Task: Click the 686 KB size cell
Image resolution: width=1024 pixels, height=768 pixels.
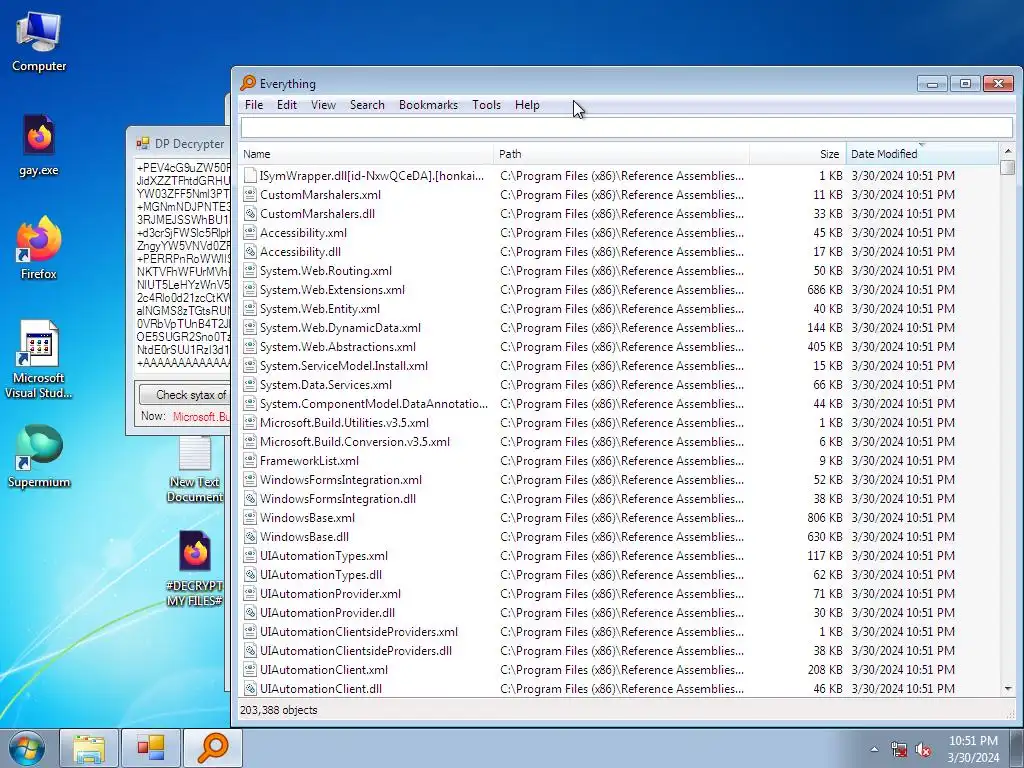Action: [824, 289]
